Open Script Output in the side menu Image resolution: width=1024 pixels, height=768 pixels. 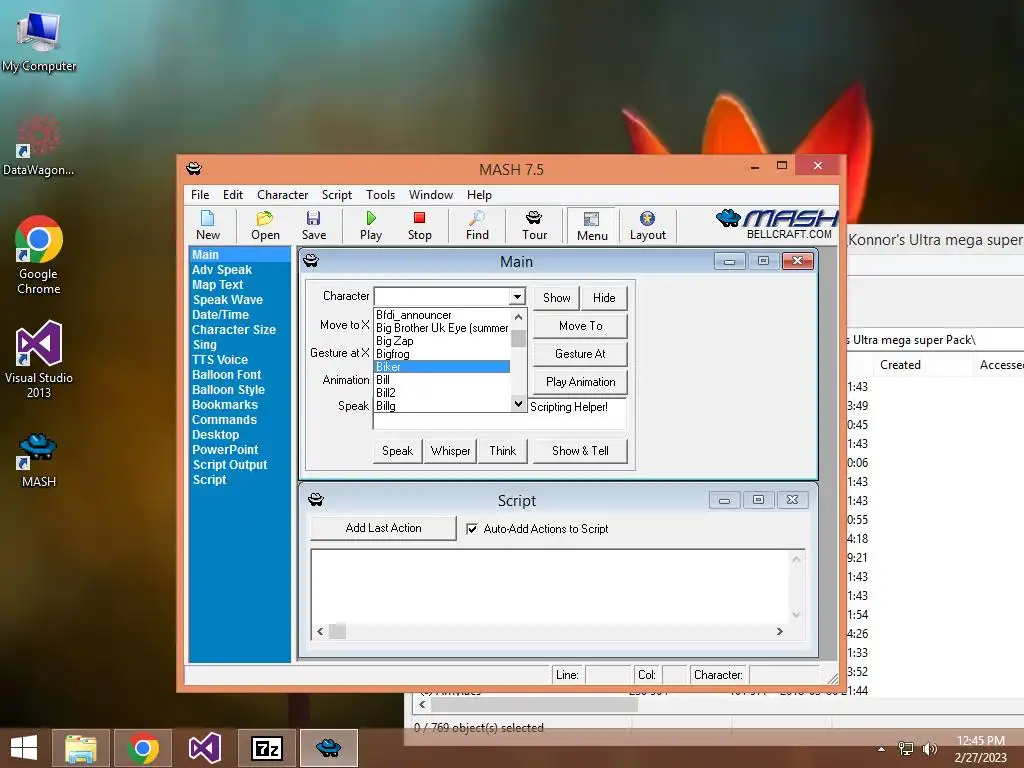point(229,465)
